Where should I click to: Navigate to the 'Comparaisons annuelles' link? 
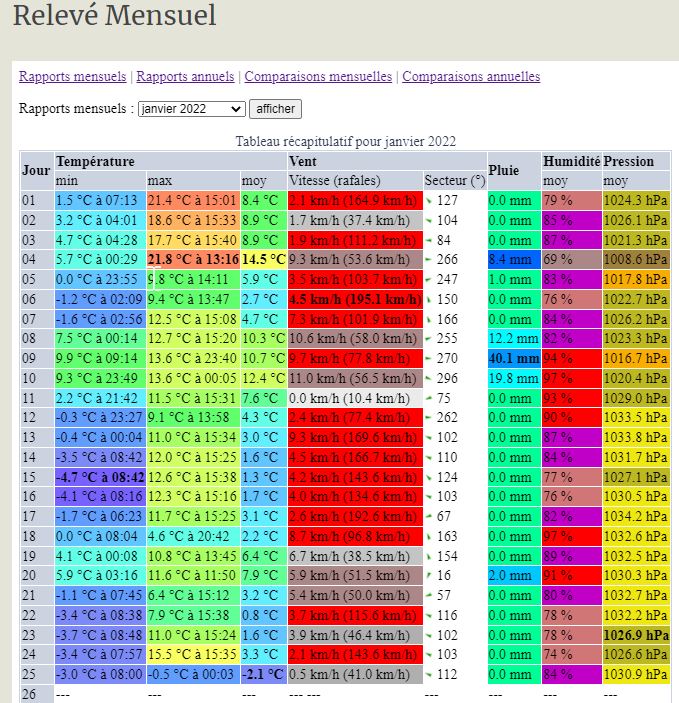click(x=471, y=77)
